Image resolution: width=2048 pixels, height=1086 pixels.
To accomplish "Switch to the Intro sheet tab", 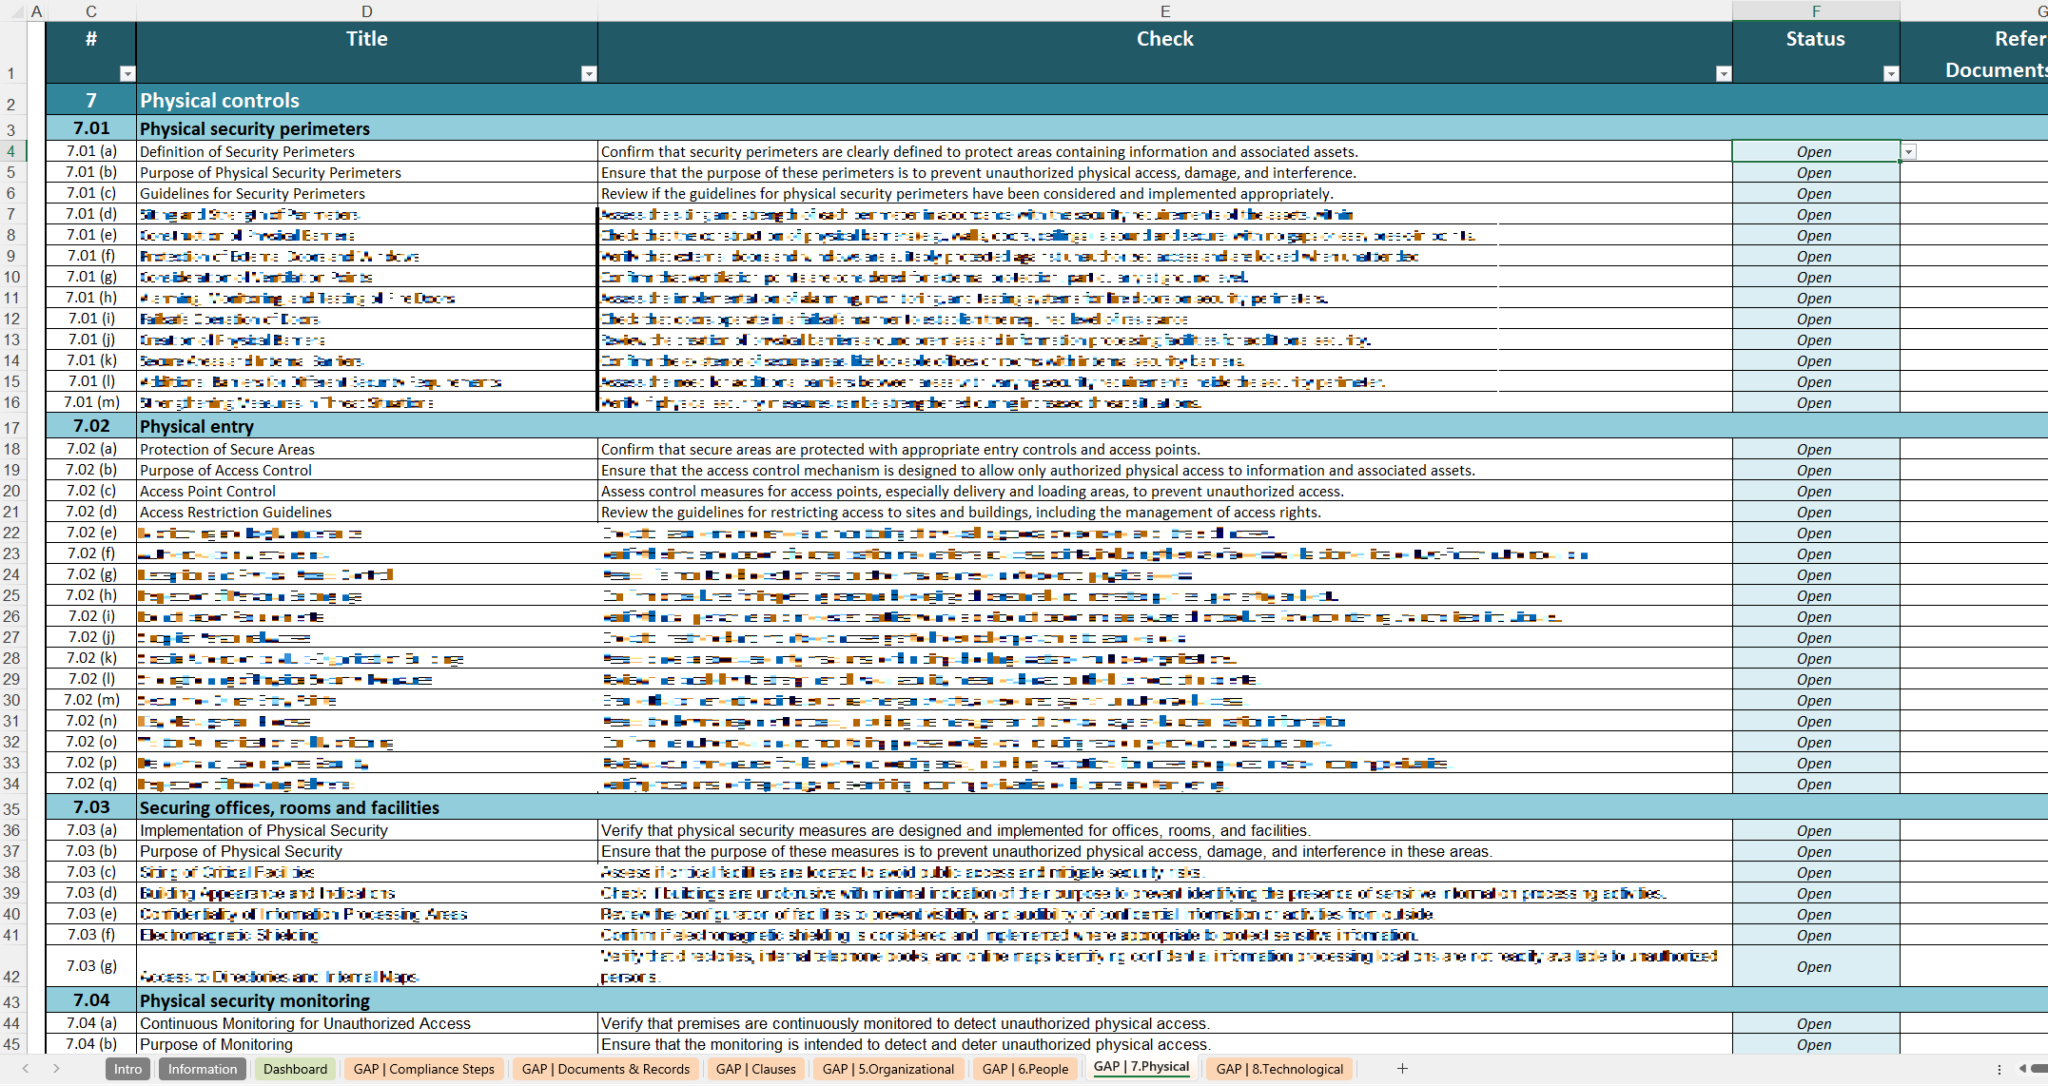I will (x=128, y=1068).
